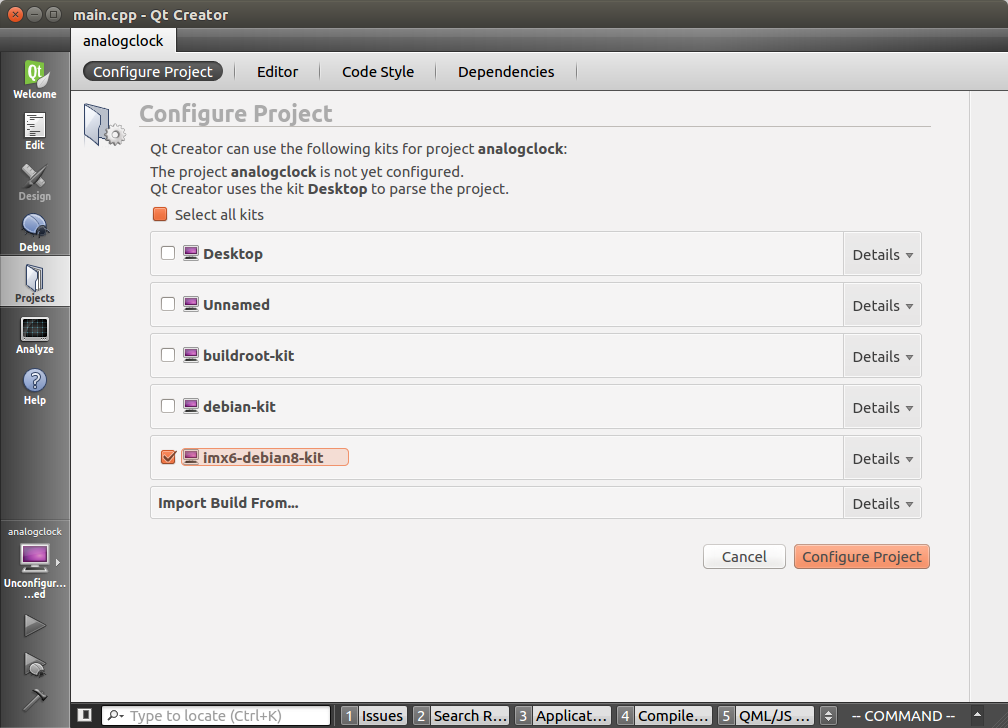Click the green Run button
This screenshot has height=728, width=1008.
click(35, 626)
